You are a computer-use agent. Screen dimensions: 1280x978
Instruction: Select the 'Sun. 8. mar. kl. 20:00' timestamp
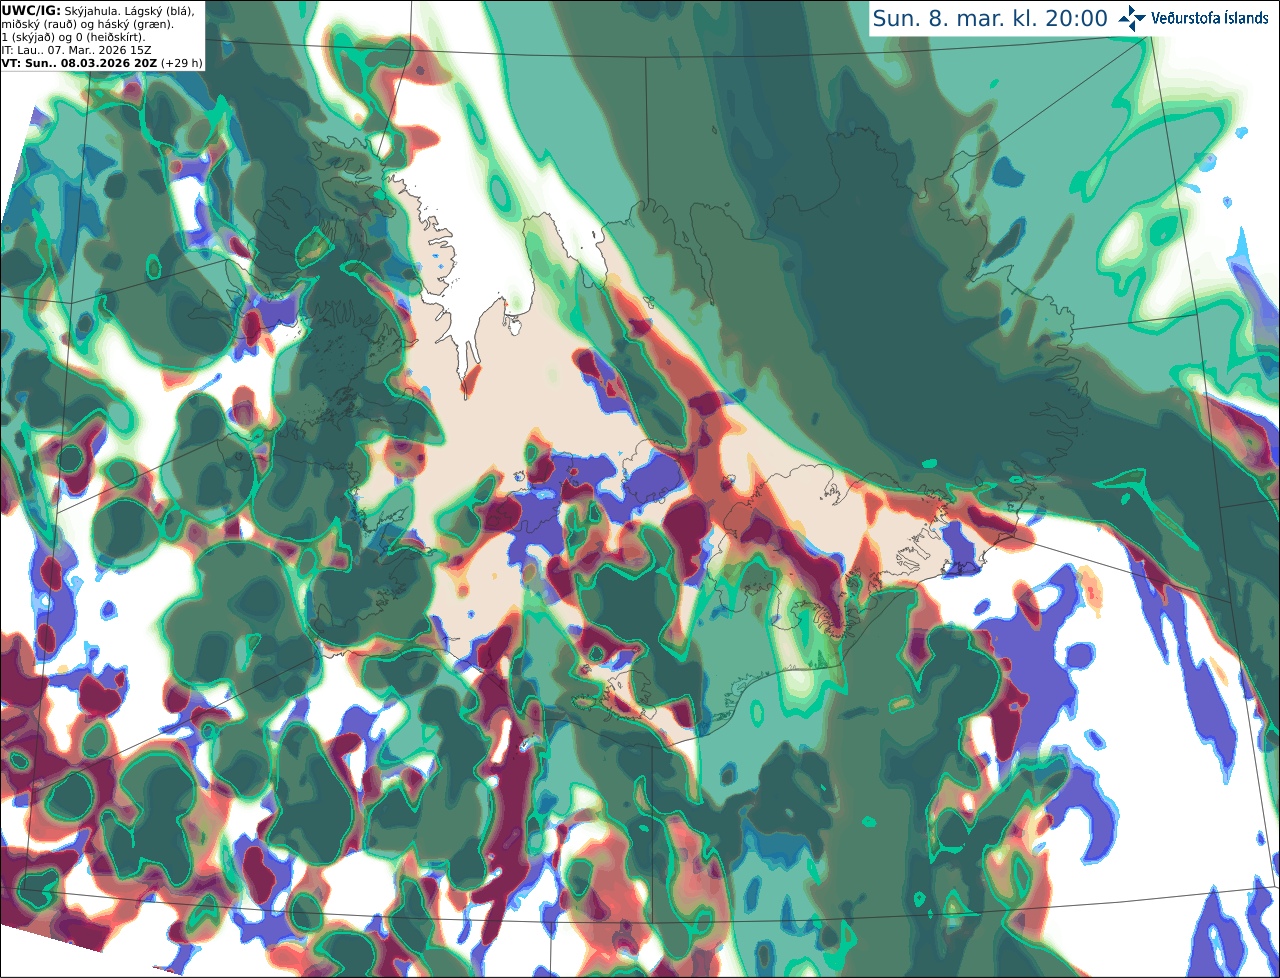tap(990, 19)
